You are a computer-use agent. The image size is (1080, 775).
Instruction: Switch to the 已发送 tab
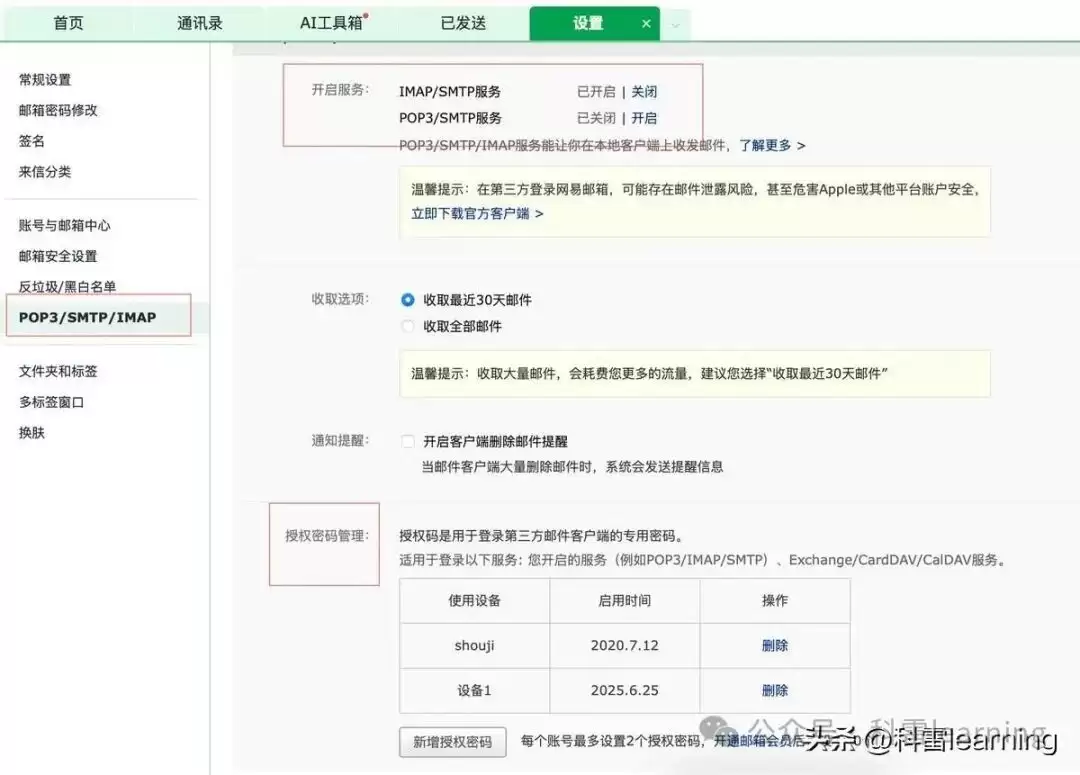pos(462,21)
